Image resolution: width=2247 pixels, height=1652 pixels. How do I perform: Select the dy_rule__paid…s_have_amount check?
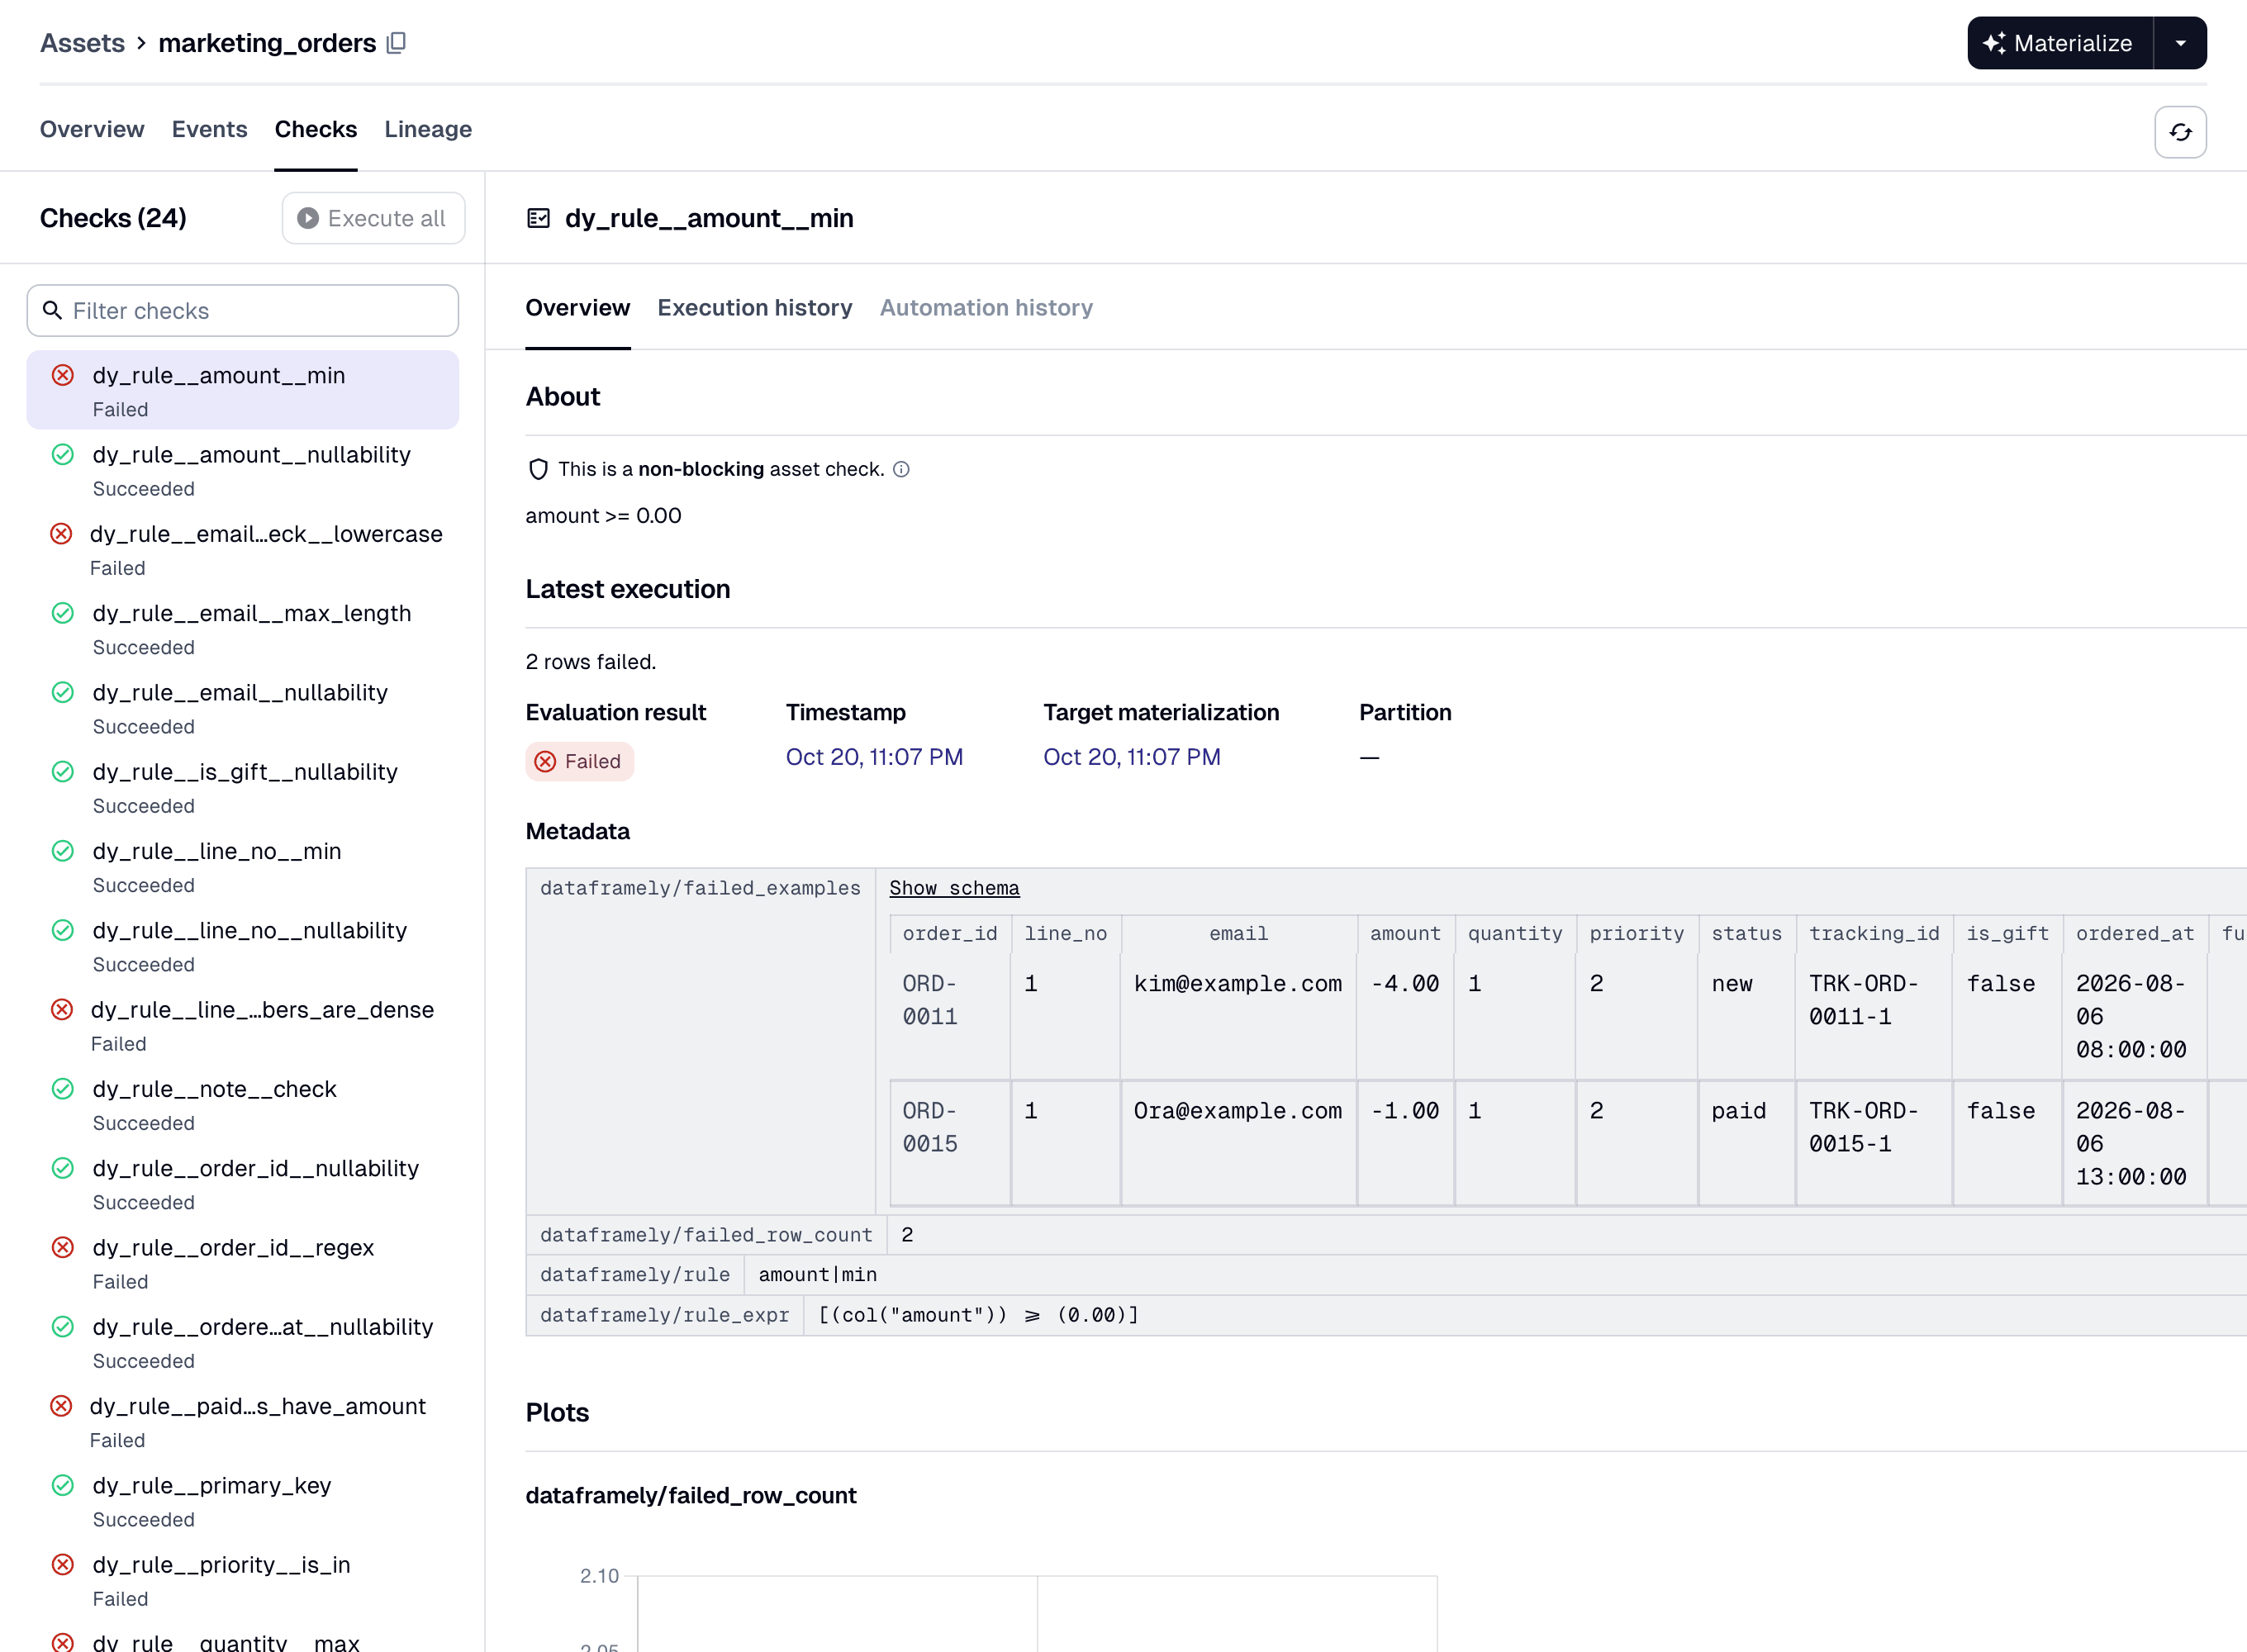point(243,1421)
